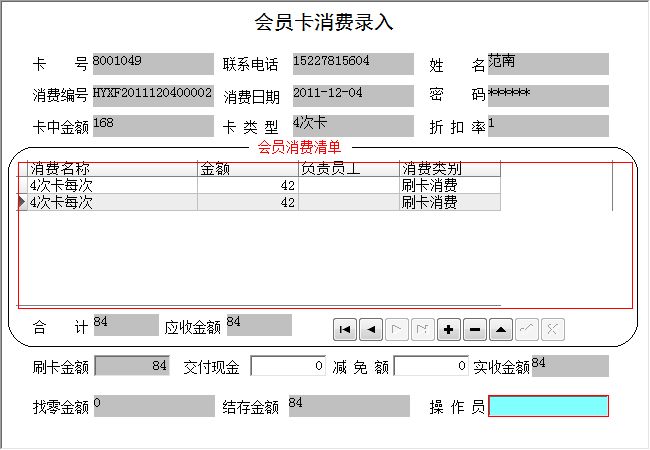The height and width of the screenshot is (450, 650).
Task: Click the 金额 column header
Action: tap(247, 169)
